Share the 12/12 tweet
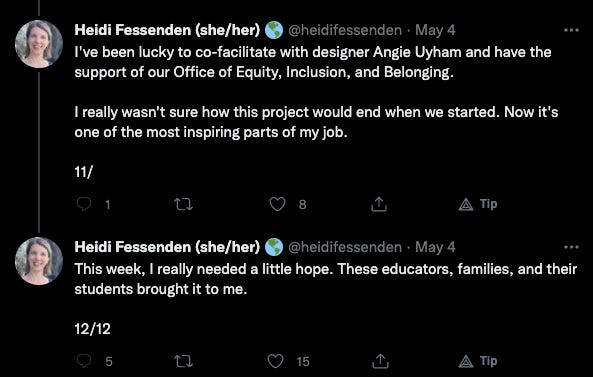 pos(379,361)
